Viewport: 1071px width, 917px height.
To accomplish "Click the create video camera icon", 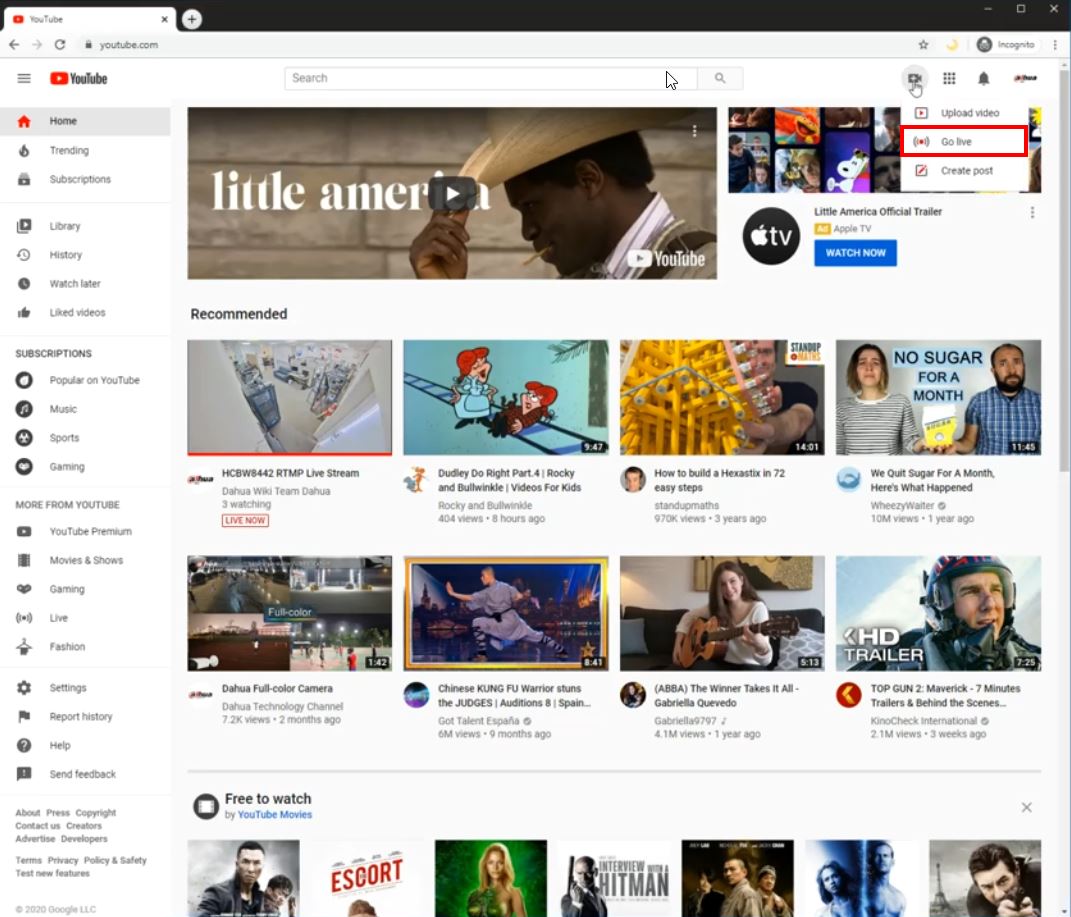I will 913,79.
